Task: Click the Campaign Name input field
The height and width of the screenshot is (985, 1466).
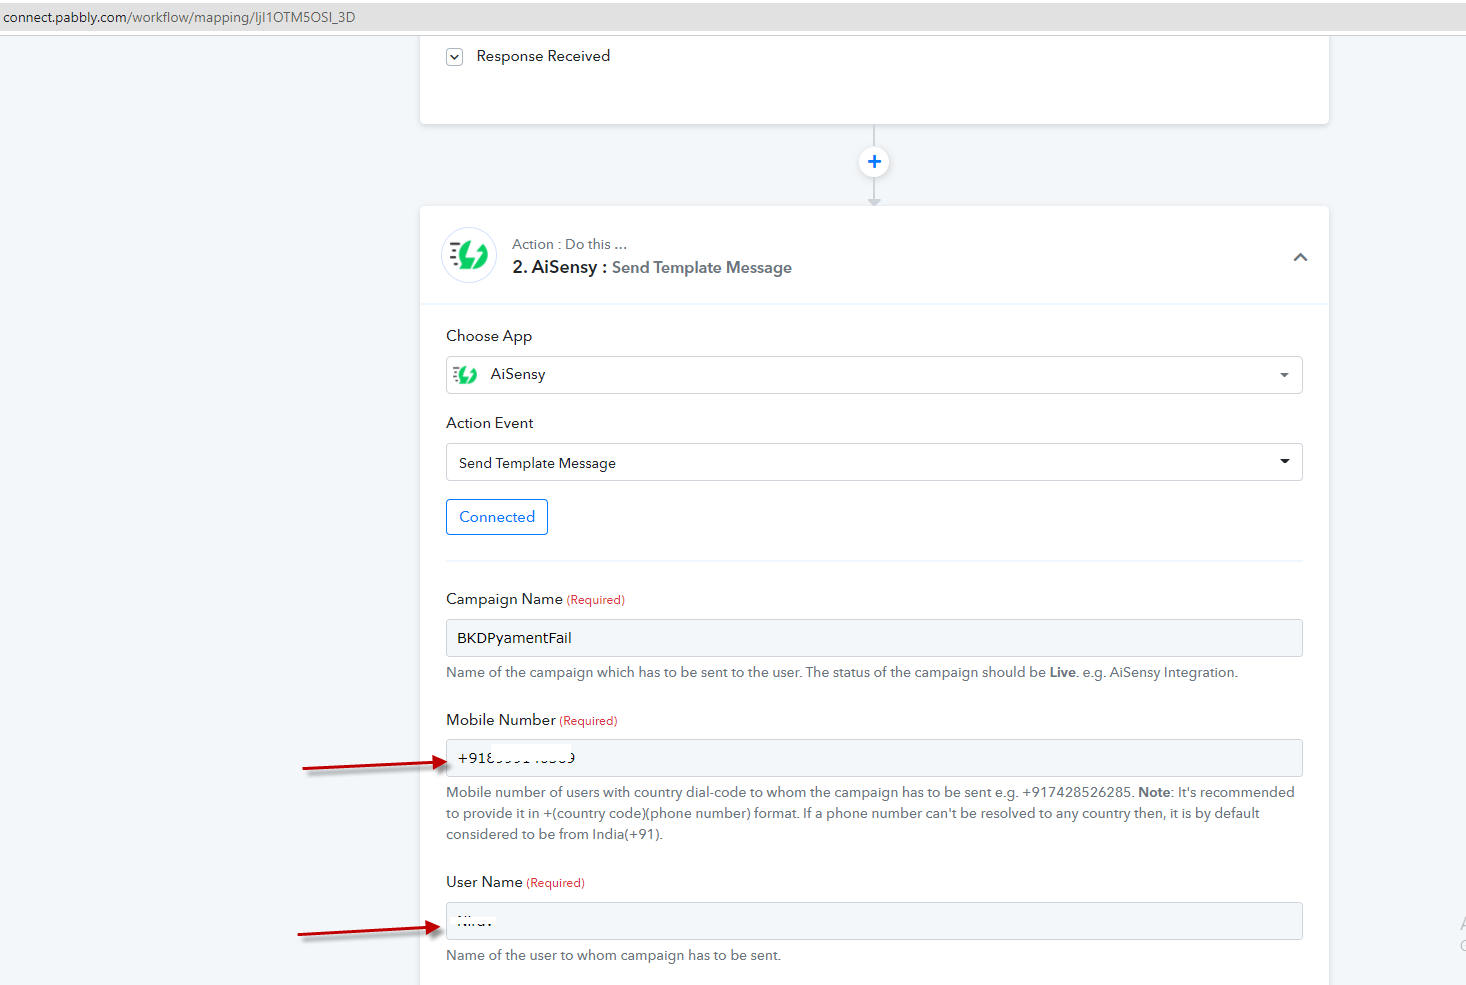Action: point(874,638)
